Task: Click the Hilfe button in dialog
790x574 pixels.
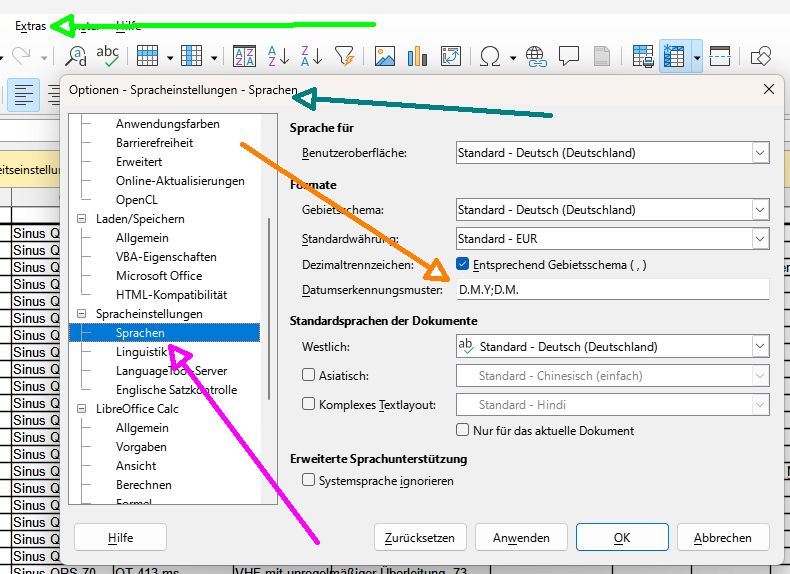Action: (120, 537)
